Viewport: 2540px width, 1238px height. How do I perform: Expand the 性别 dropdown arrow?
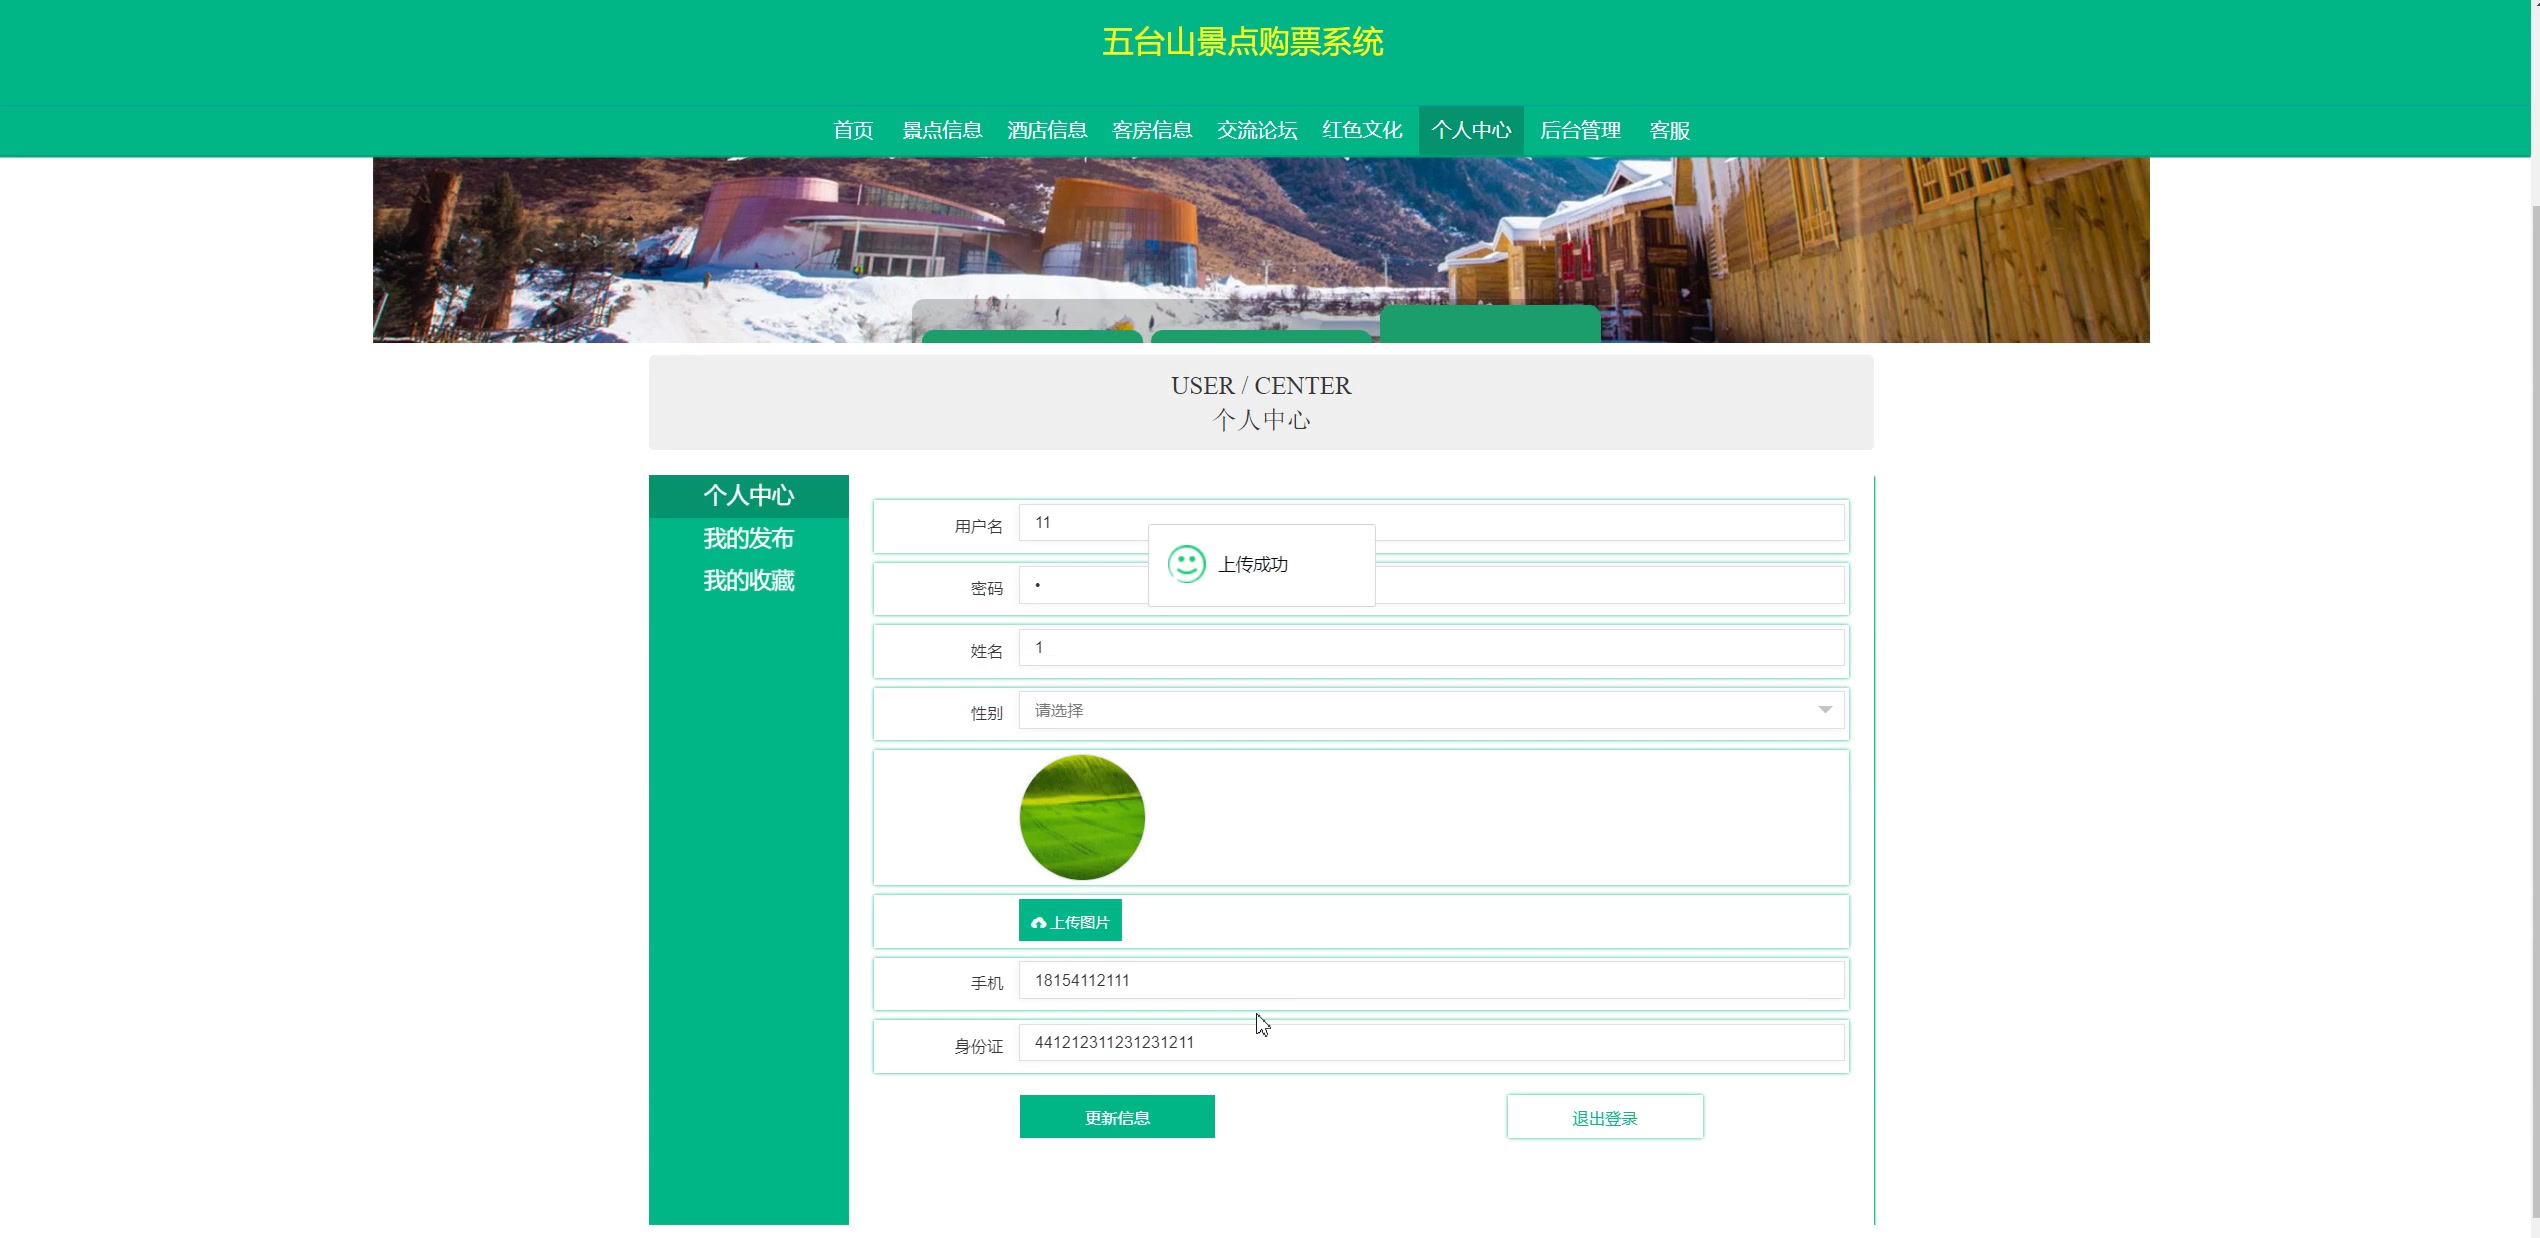1824,710
